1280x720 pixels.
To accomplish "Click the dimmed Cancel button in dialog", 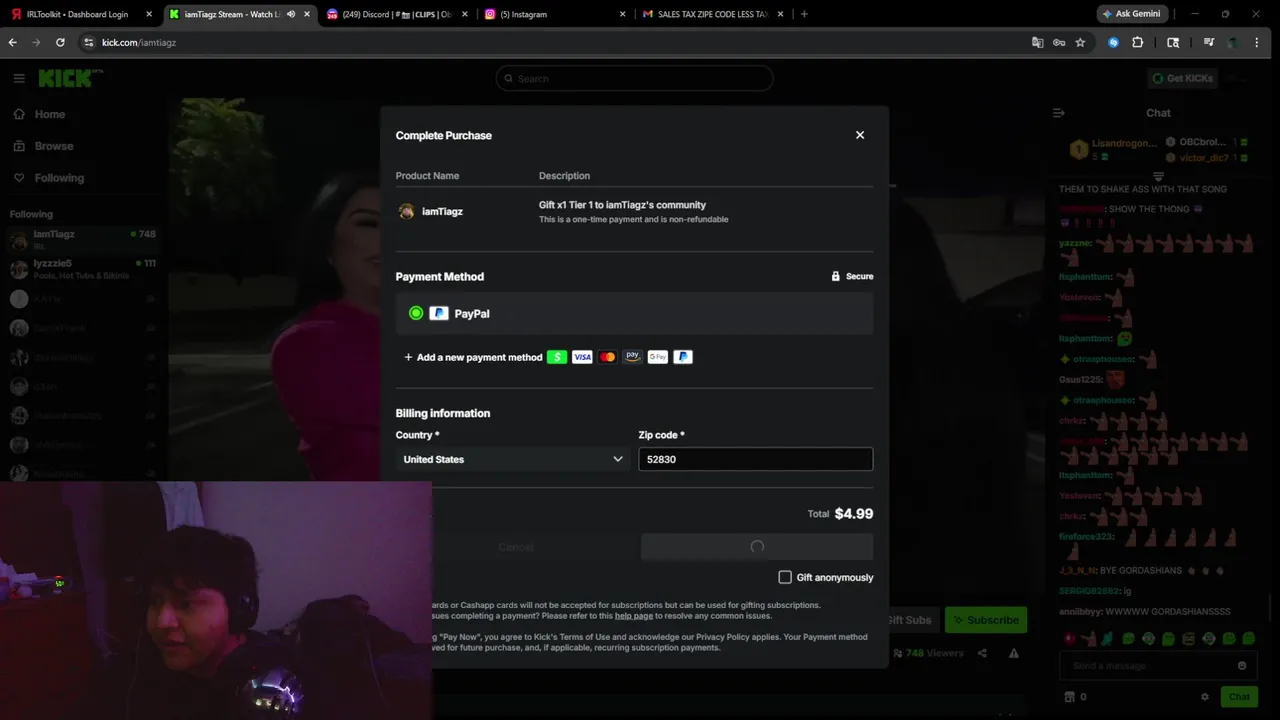I will (516, 547).
